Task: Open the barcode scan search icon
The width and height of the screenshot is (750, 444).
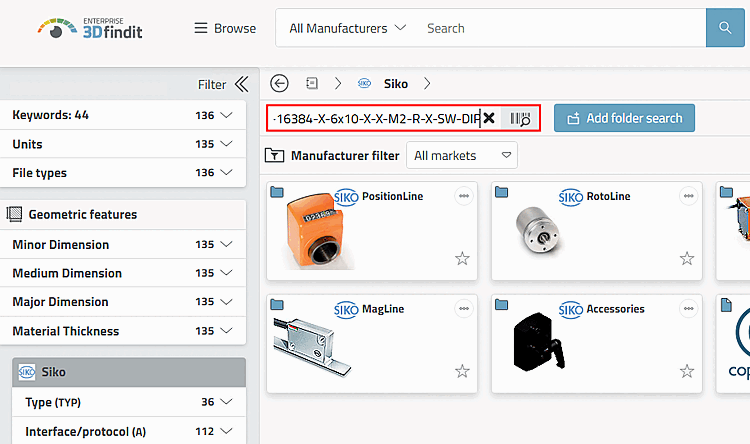Action: (x=520, y=118)
